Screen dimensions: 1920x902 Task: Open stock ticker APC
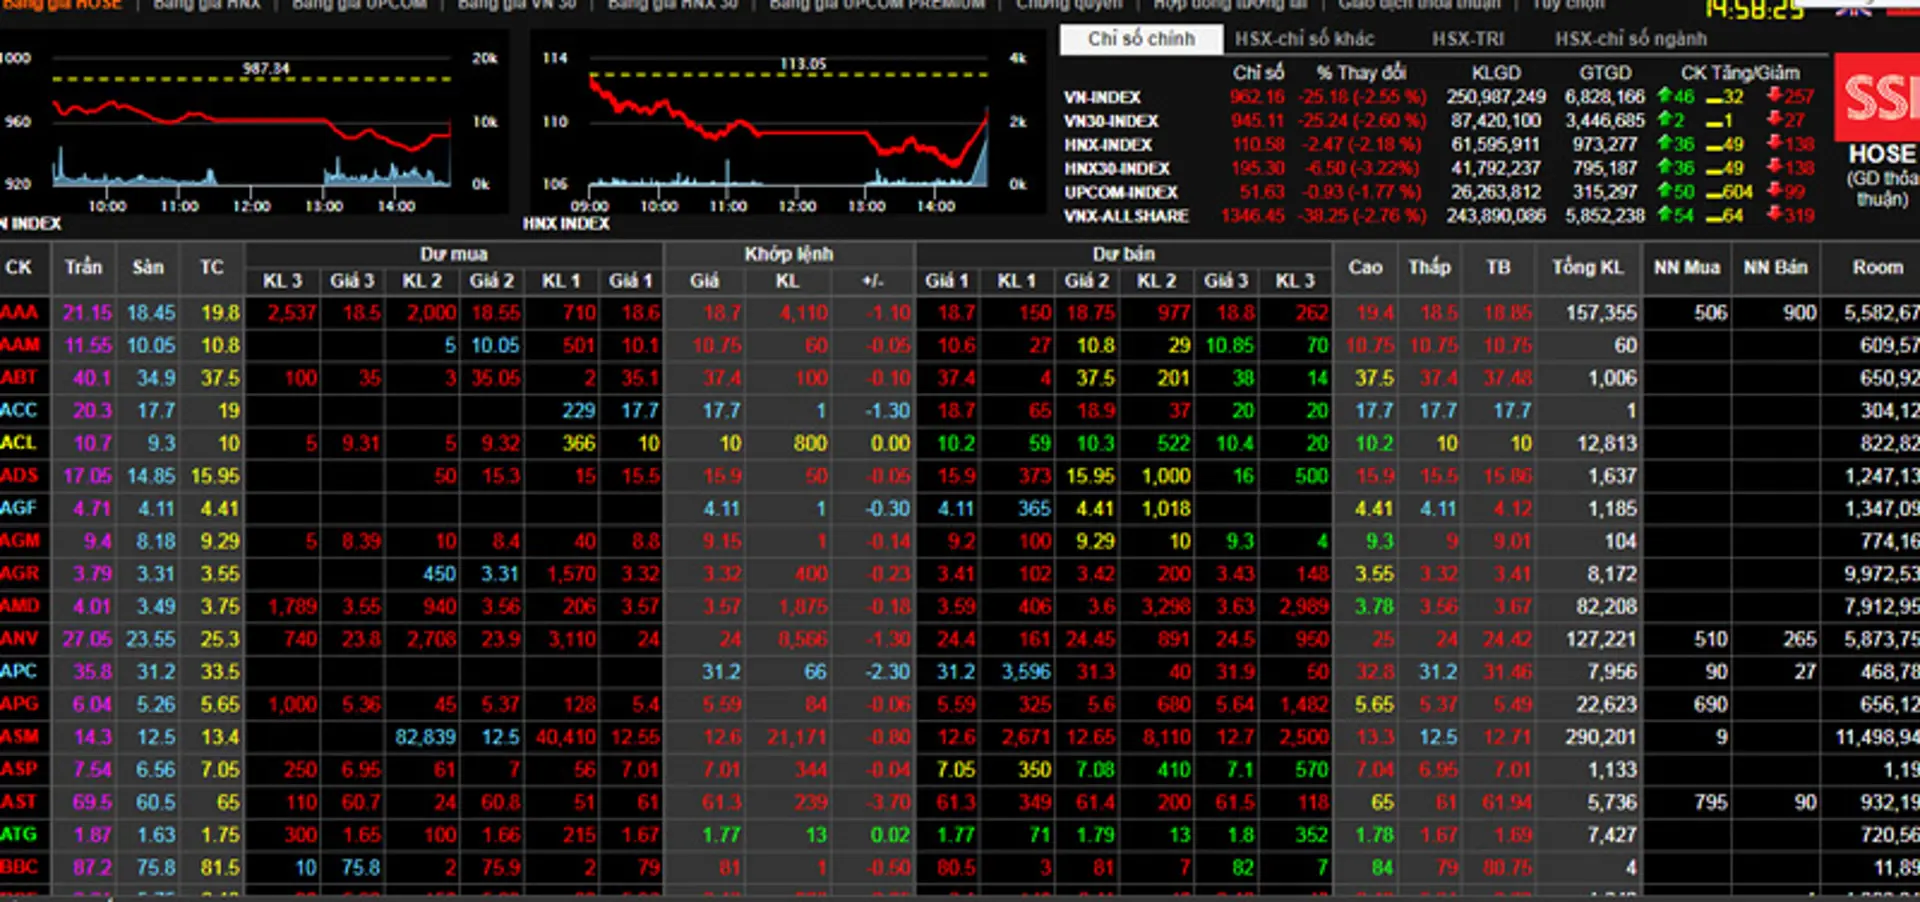20,671
